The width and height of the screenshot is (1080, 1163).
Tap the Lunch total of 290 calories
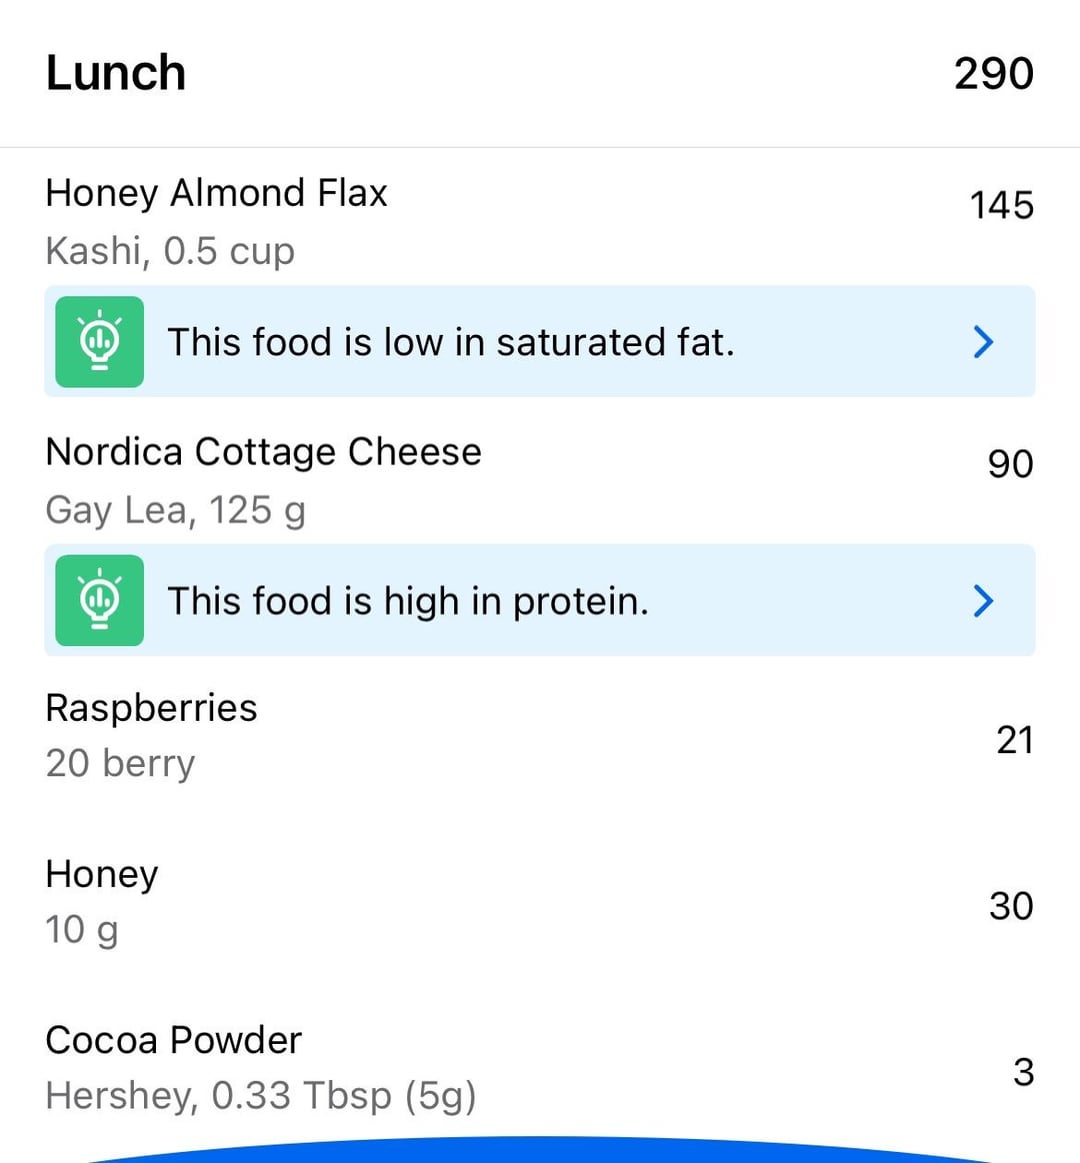click(994, 73)
